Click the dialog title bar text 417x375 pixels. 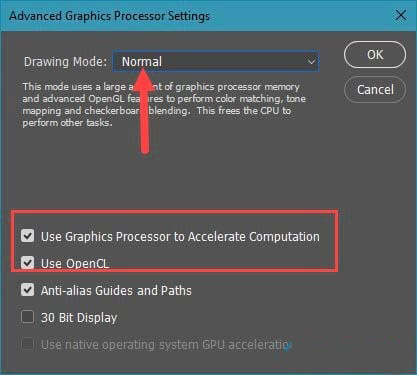click(x=109, y=16)
